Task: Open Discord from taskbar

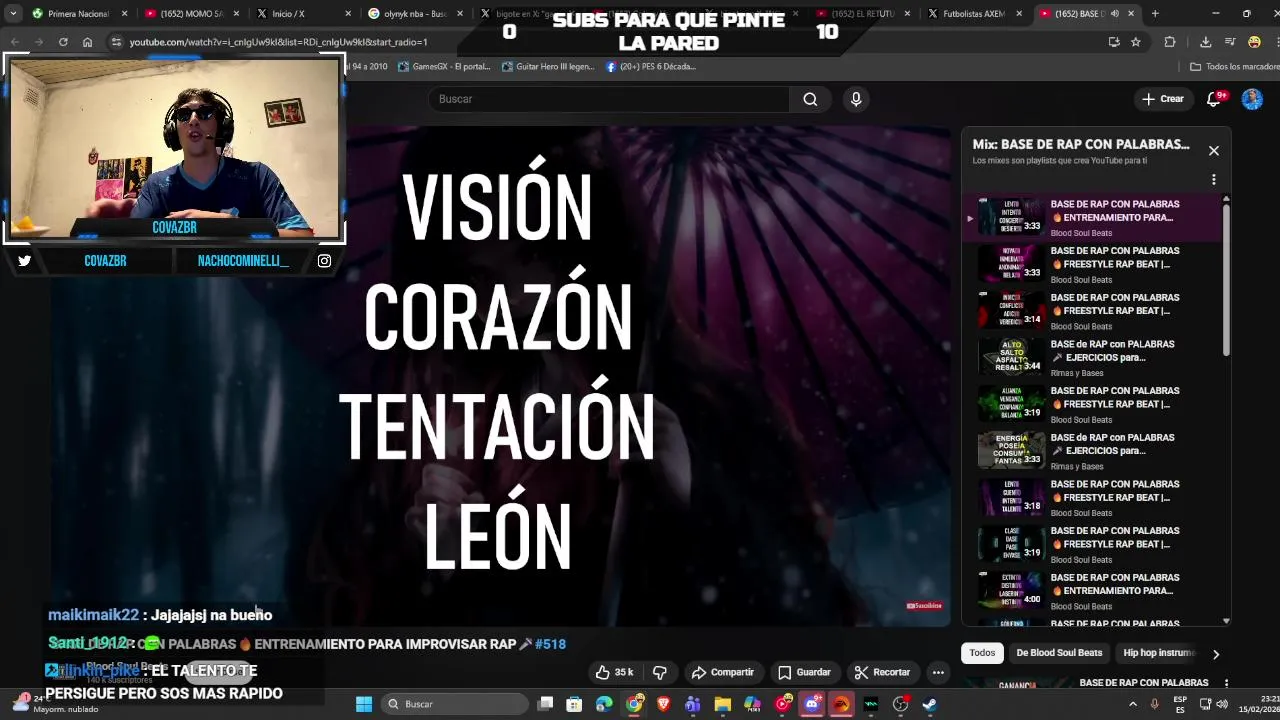Action: pyautogui.click(x=811, y=704)
